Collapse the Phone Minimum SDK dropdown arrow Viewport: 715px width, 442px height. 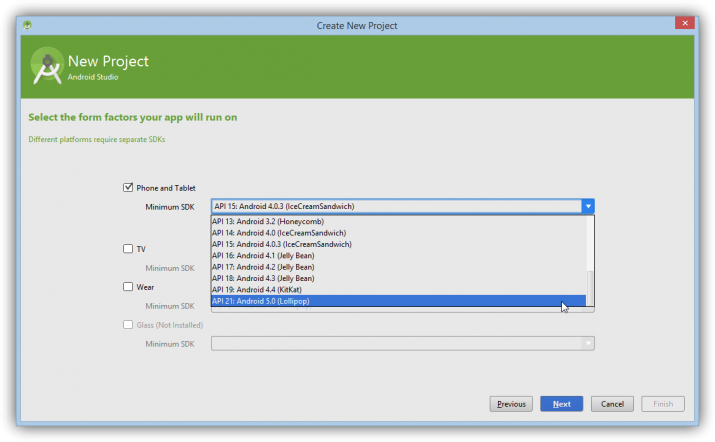click(x=588, y=206)
